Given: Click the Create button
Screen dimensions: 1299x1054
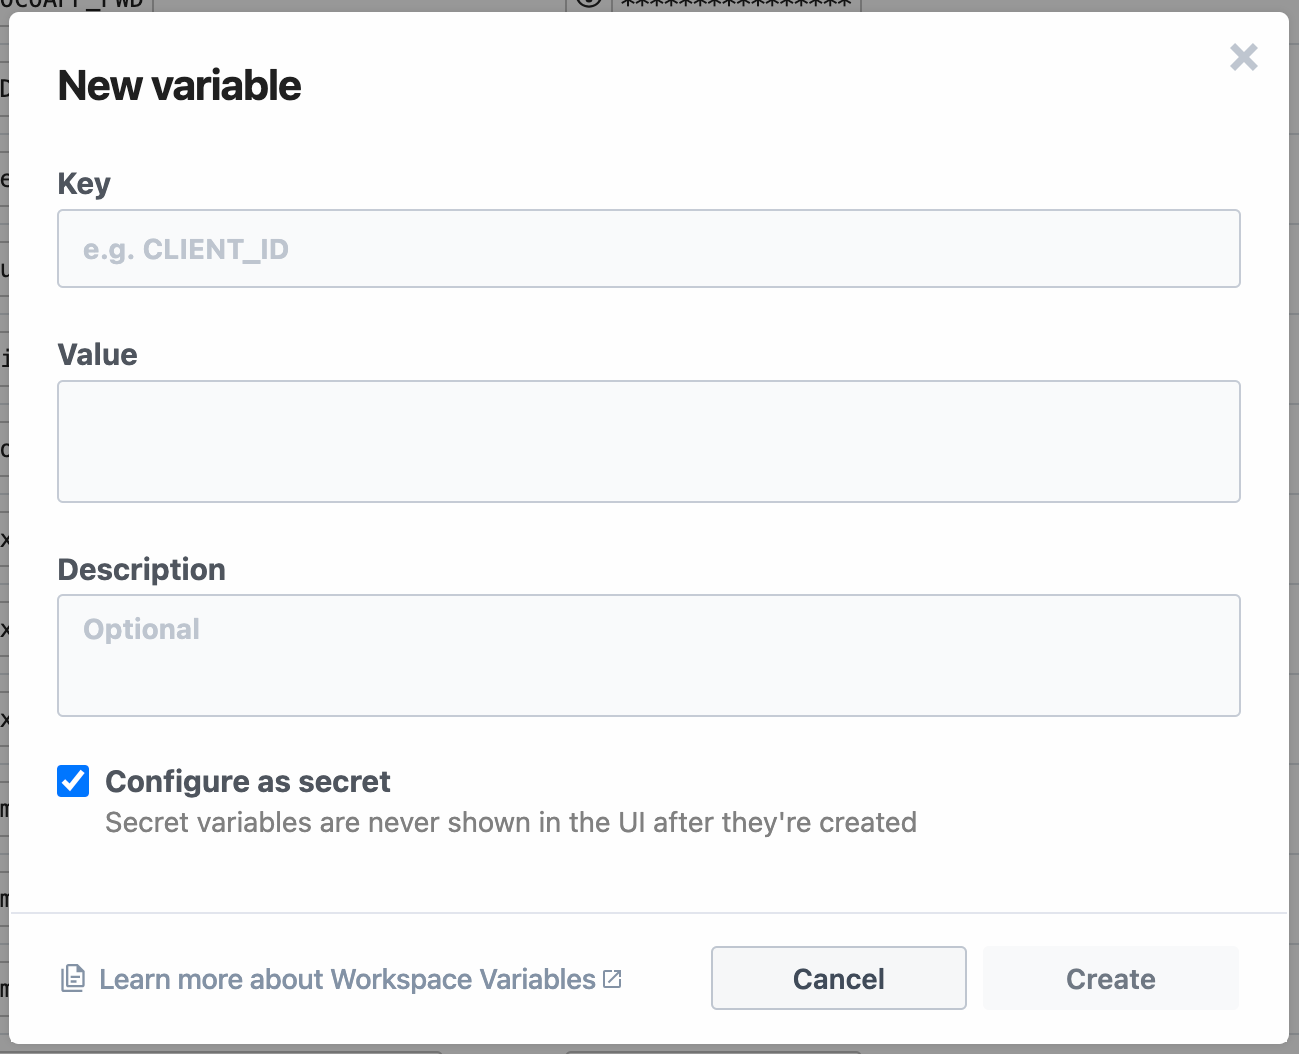Looking at the screenshot, I should [1111, 978].
